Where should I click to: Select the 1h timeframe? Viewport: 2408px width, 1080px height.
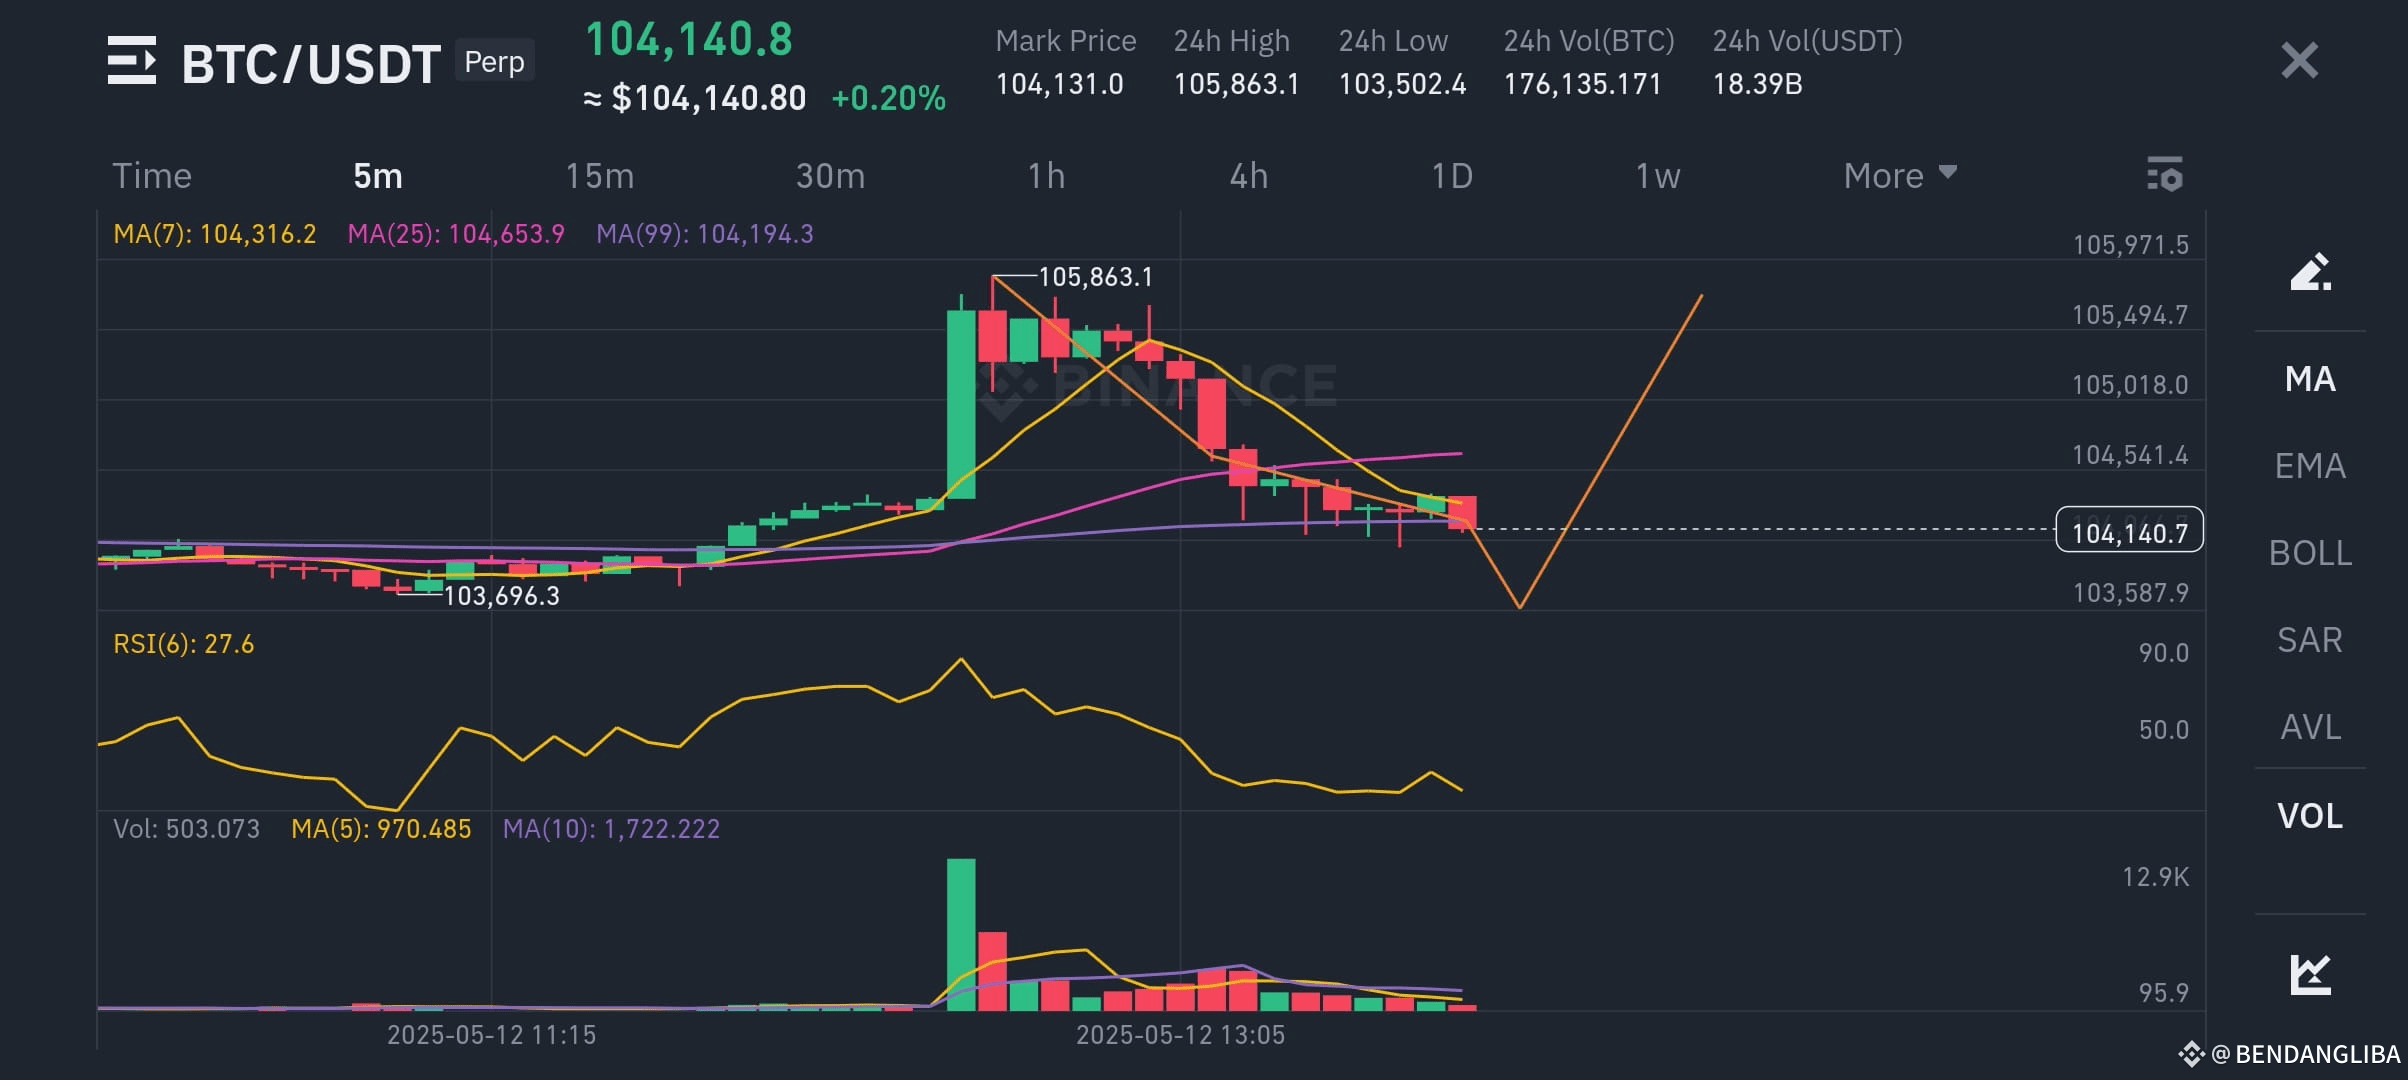click(1046, 176)
